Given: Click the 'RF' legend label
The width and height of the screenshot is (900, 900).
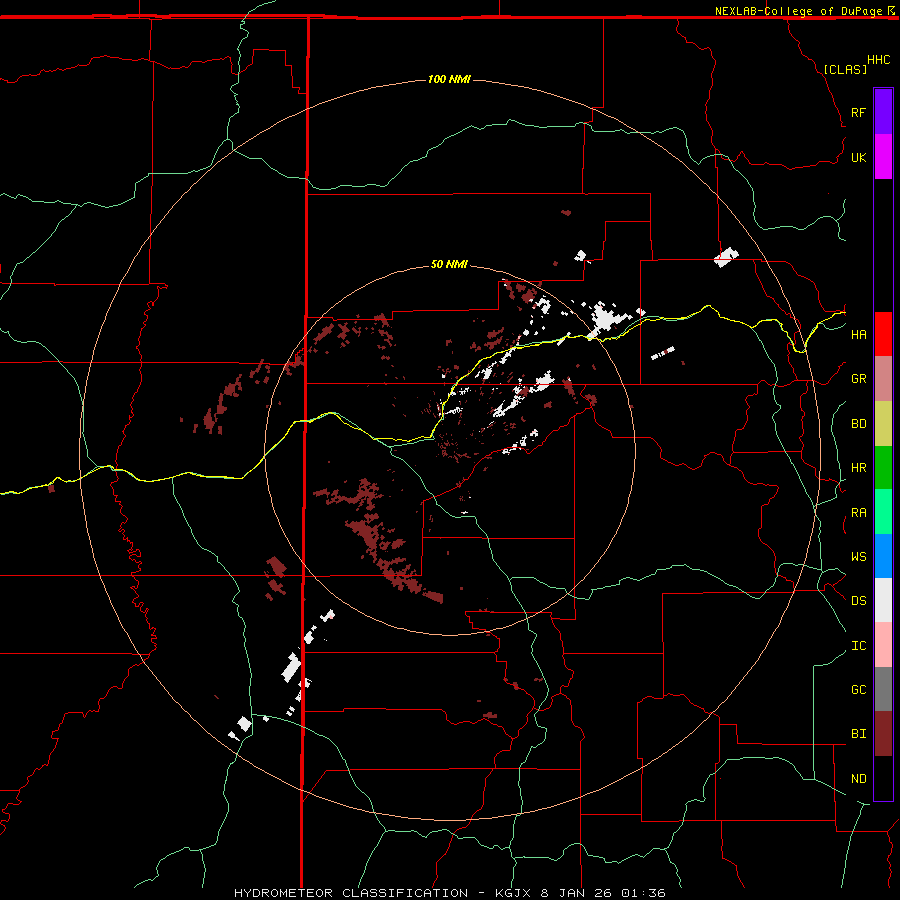Looking at the screenshot, I should (x=858, y=112).
